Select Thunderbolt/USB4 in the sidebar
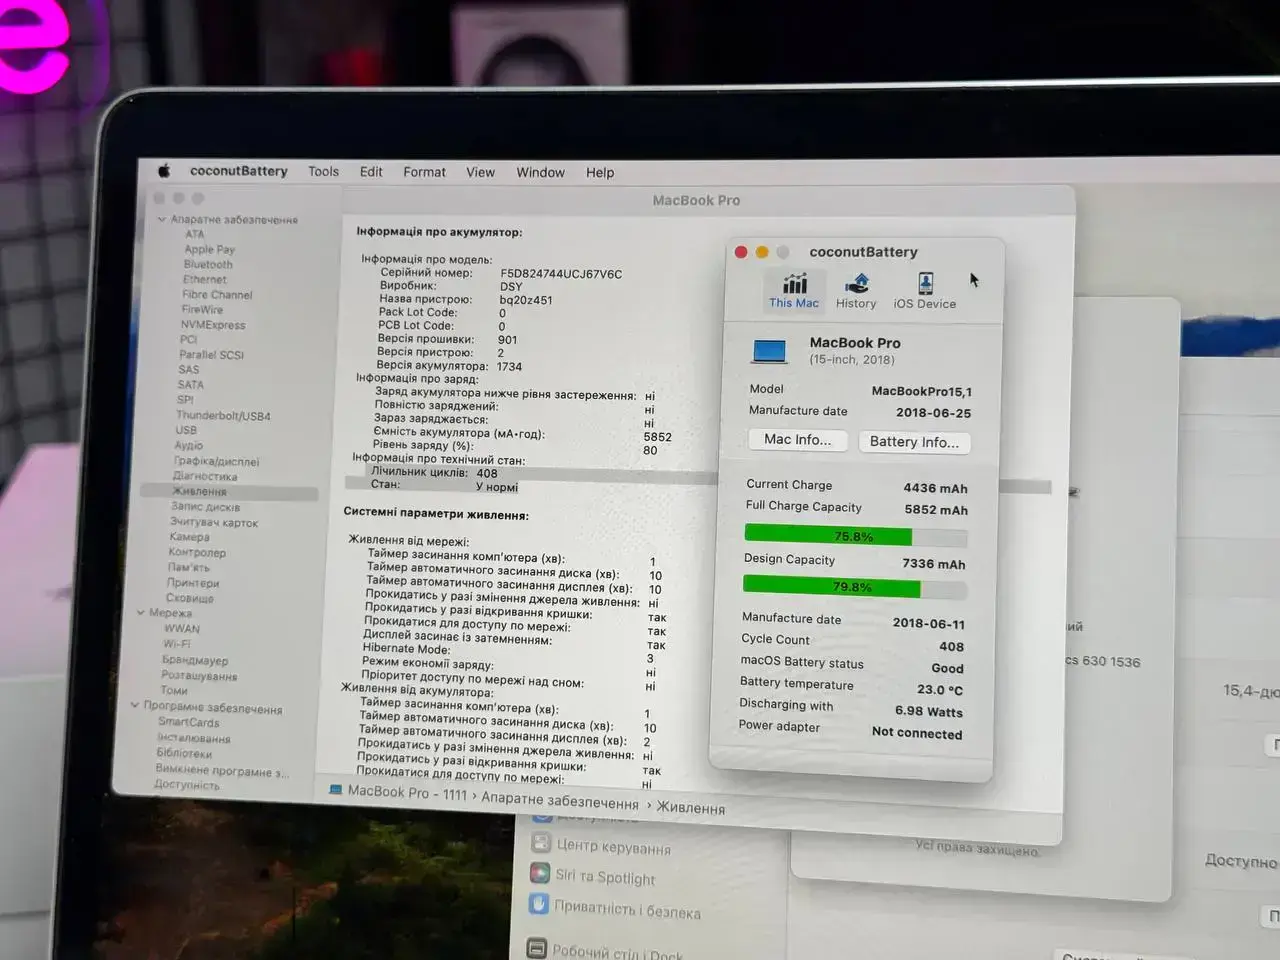 pos(223,415)
